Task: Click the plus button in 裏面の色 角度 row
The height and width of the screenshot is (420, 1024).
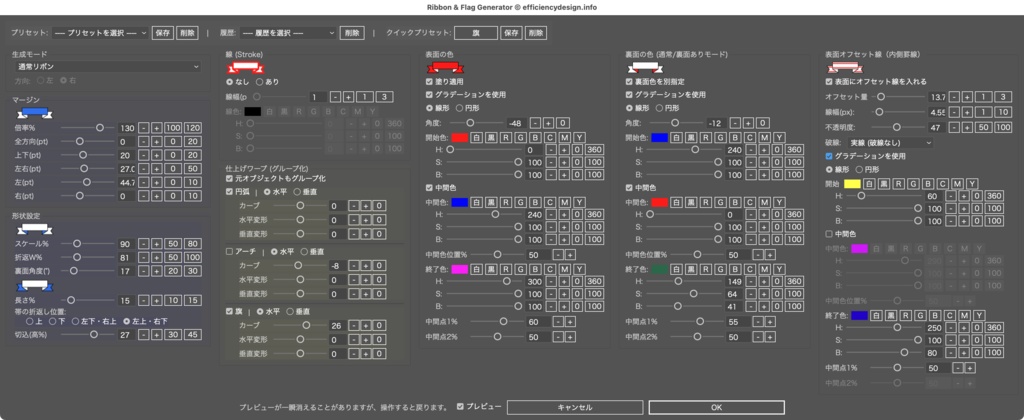Action: [748, 123]
